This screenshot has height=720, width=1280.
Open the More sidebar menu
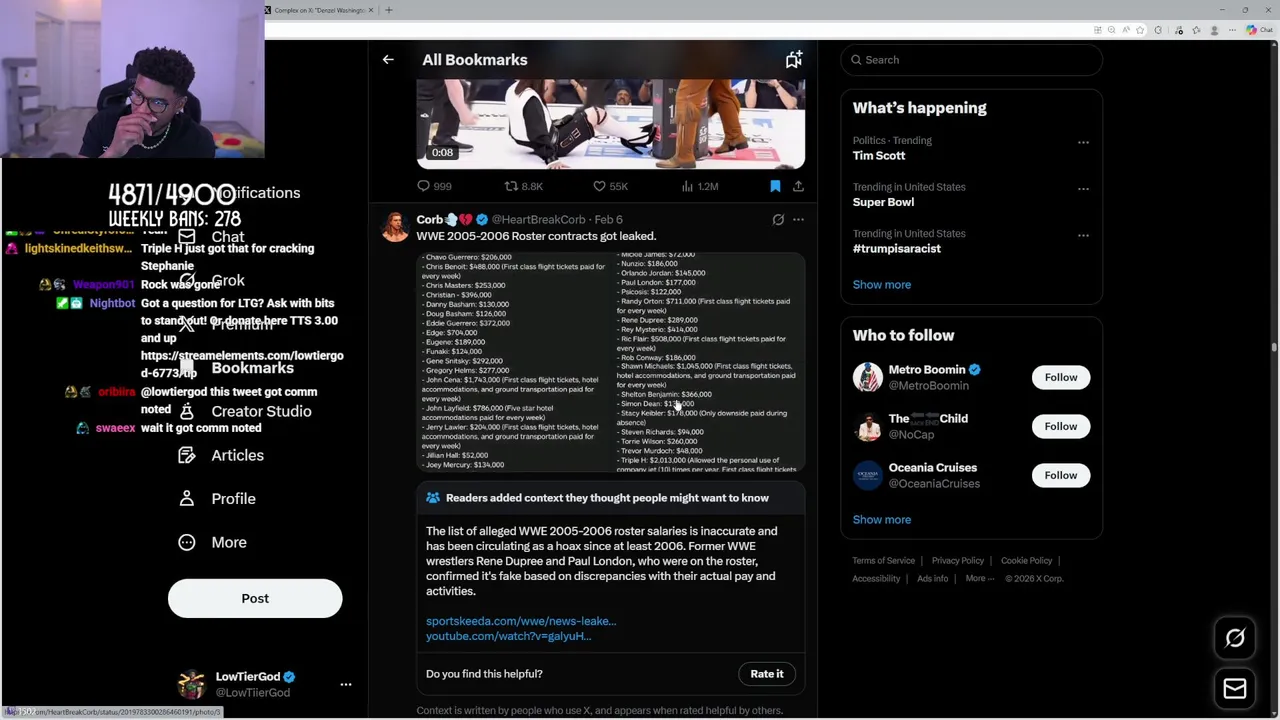click(x=212, y=542)
